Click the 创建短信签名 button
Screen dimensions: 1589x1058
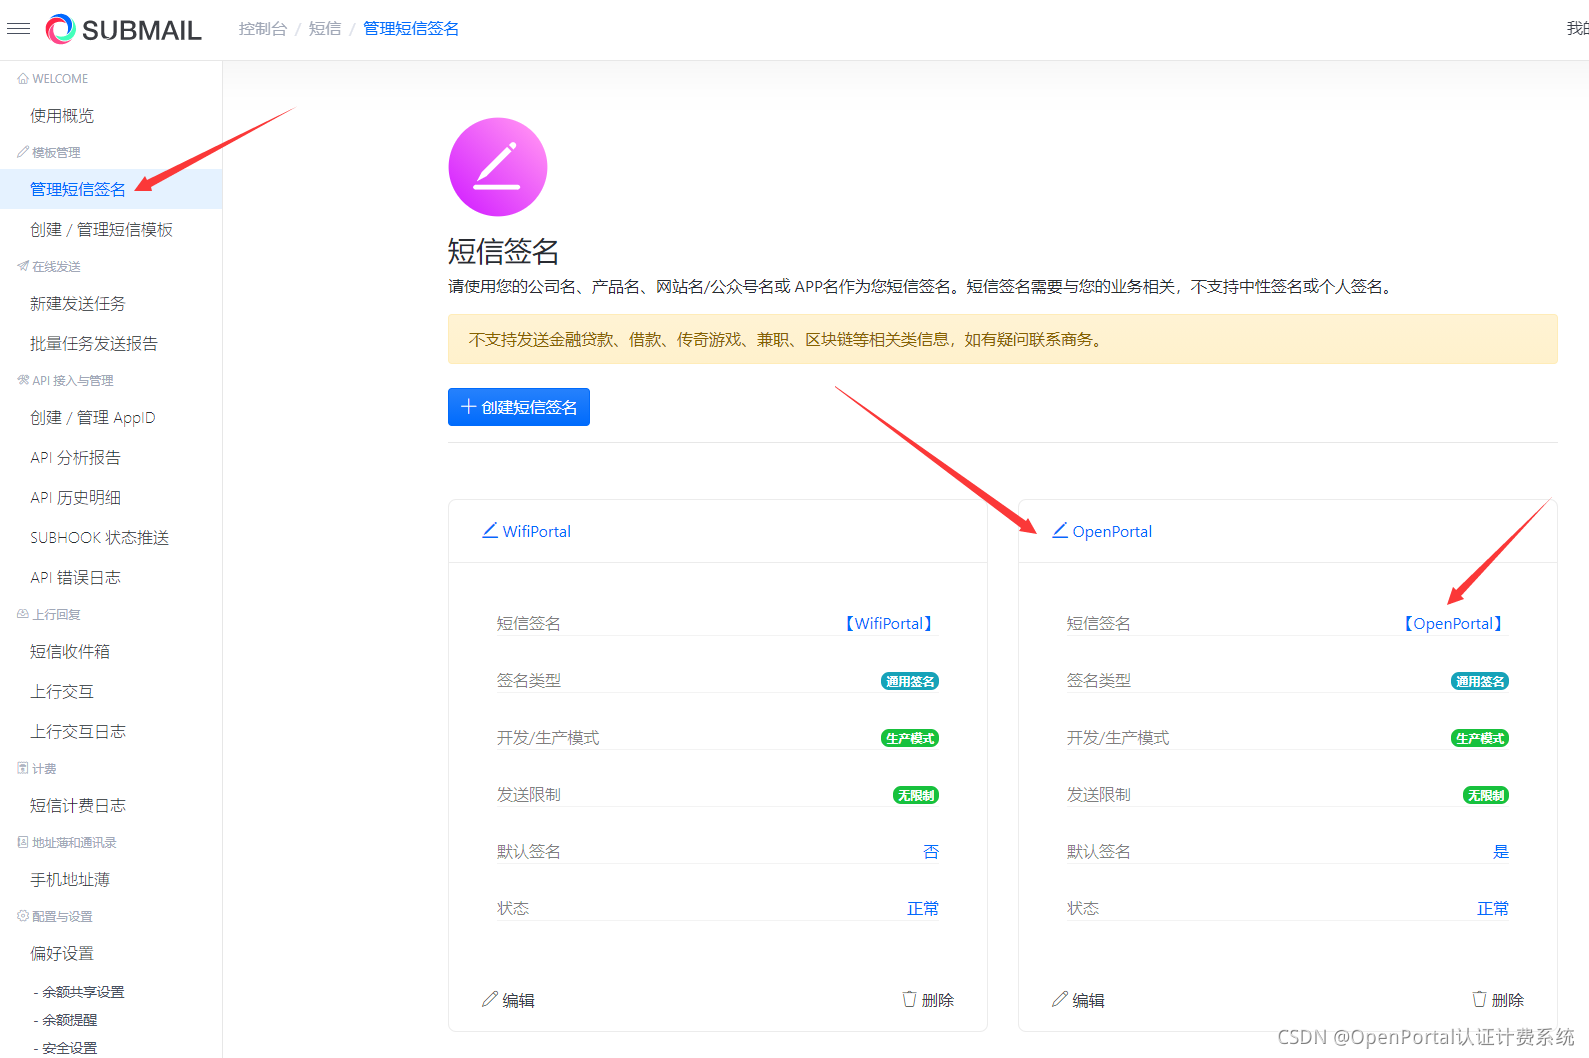519,407
